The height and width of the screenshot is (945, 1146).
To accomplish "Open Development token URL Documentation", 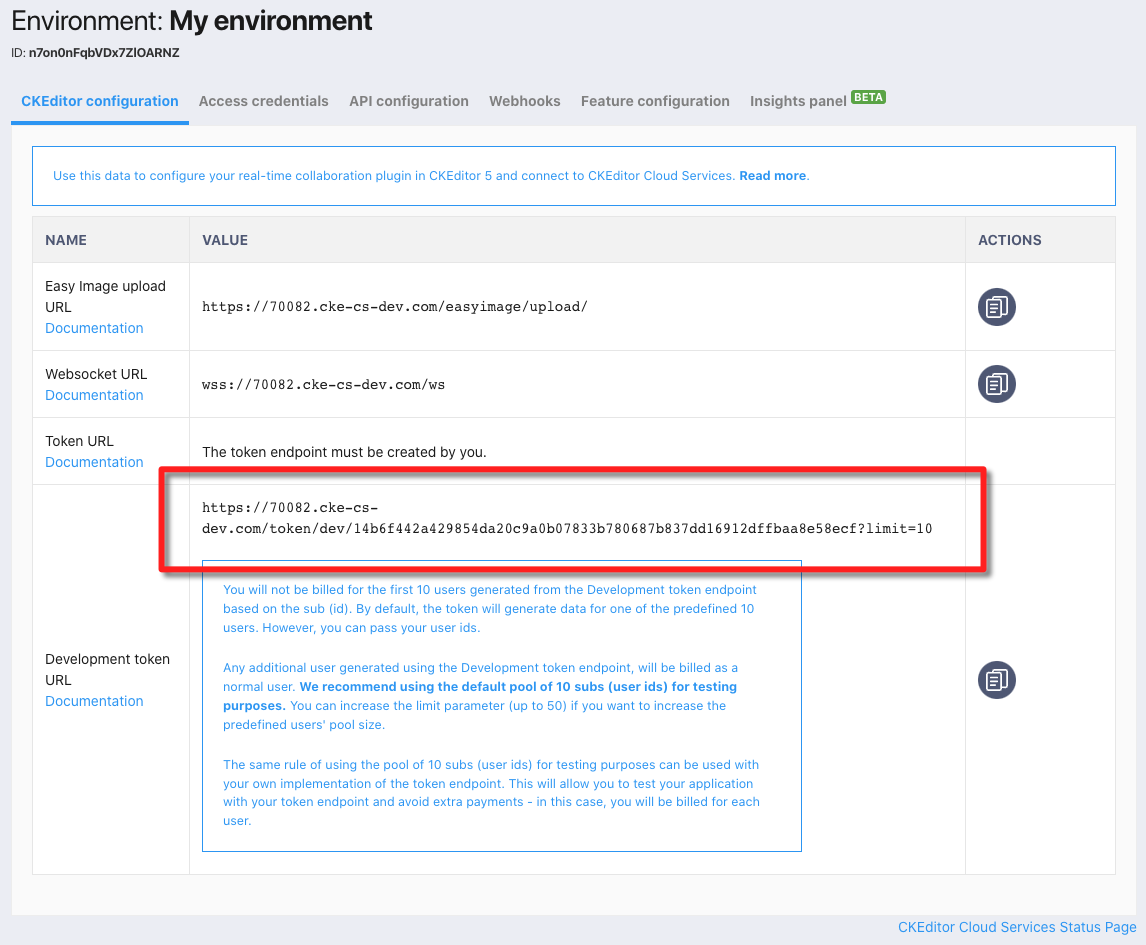I will [x=94, y=701].
